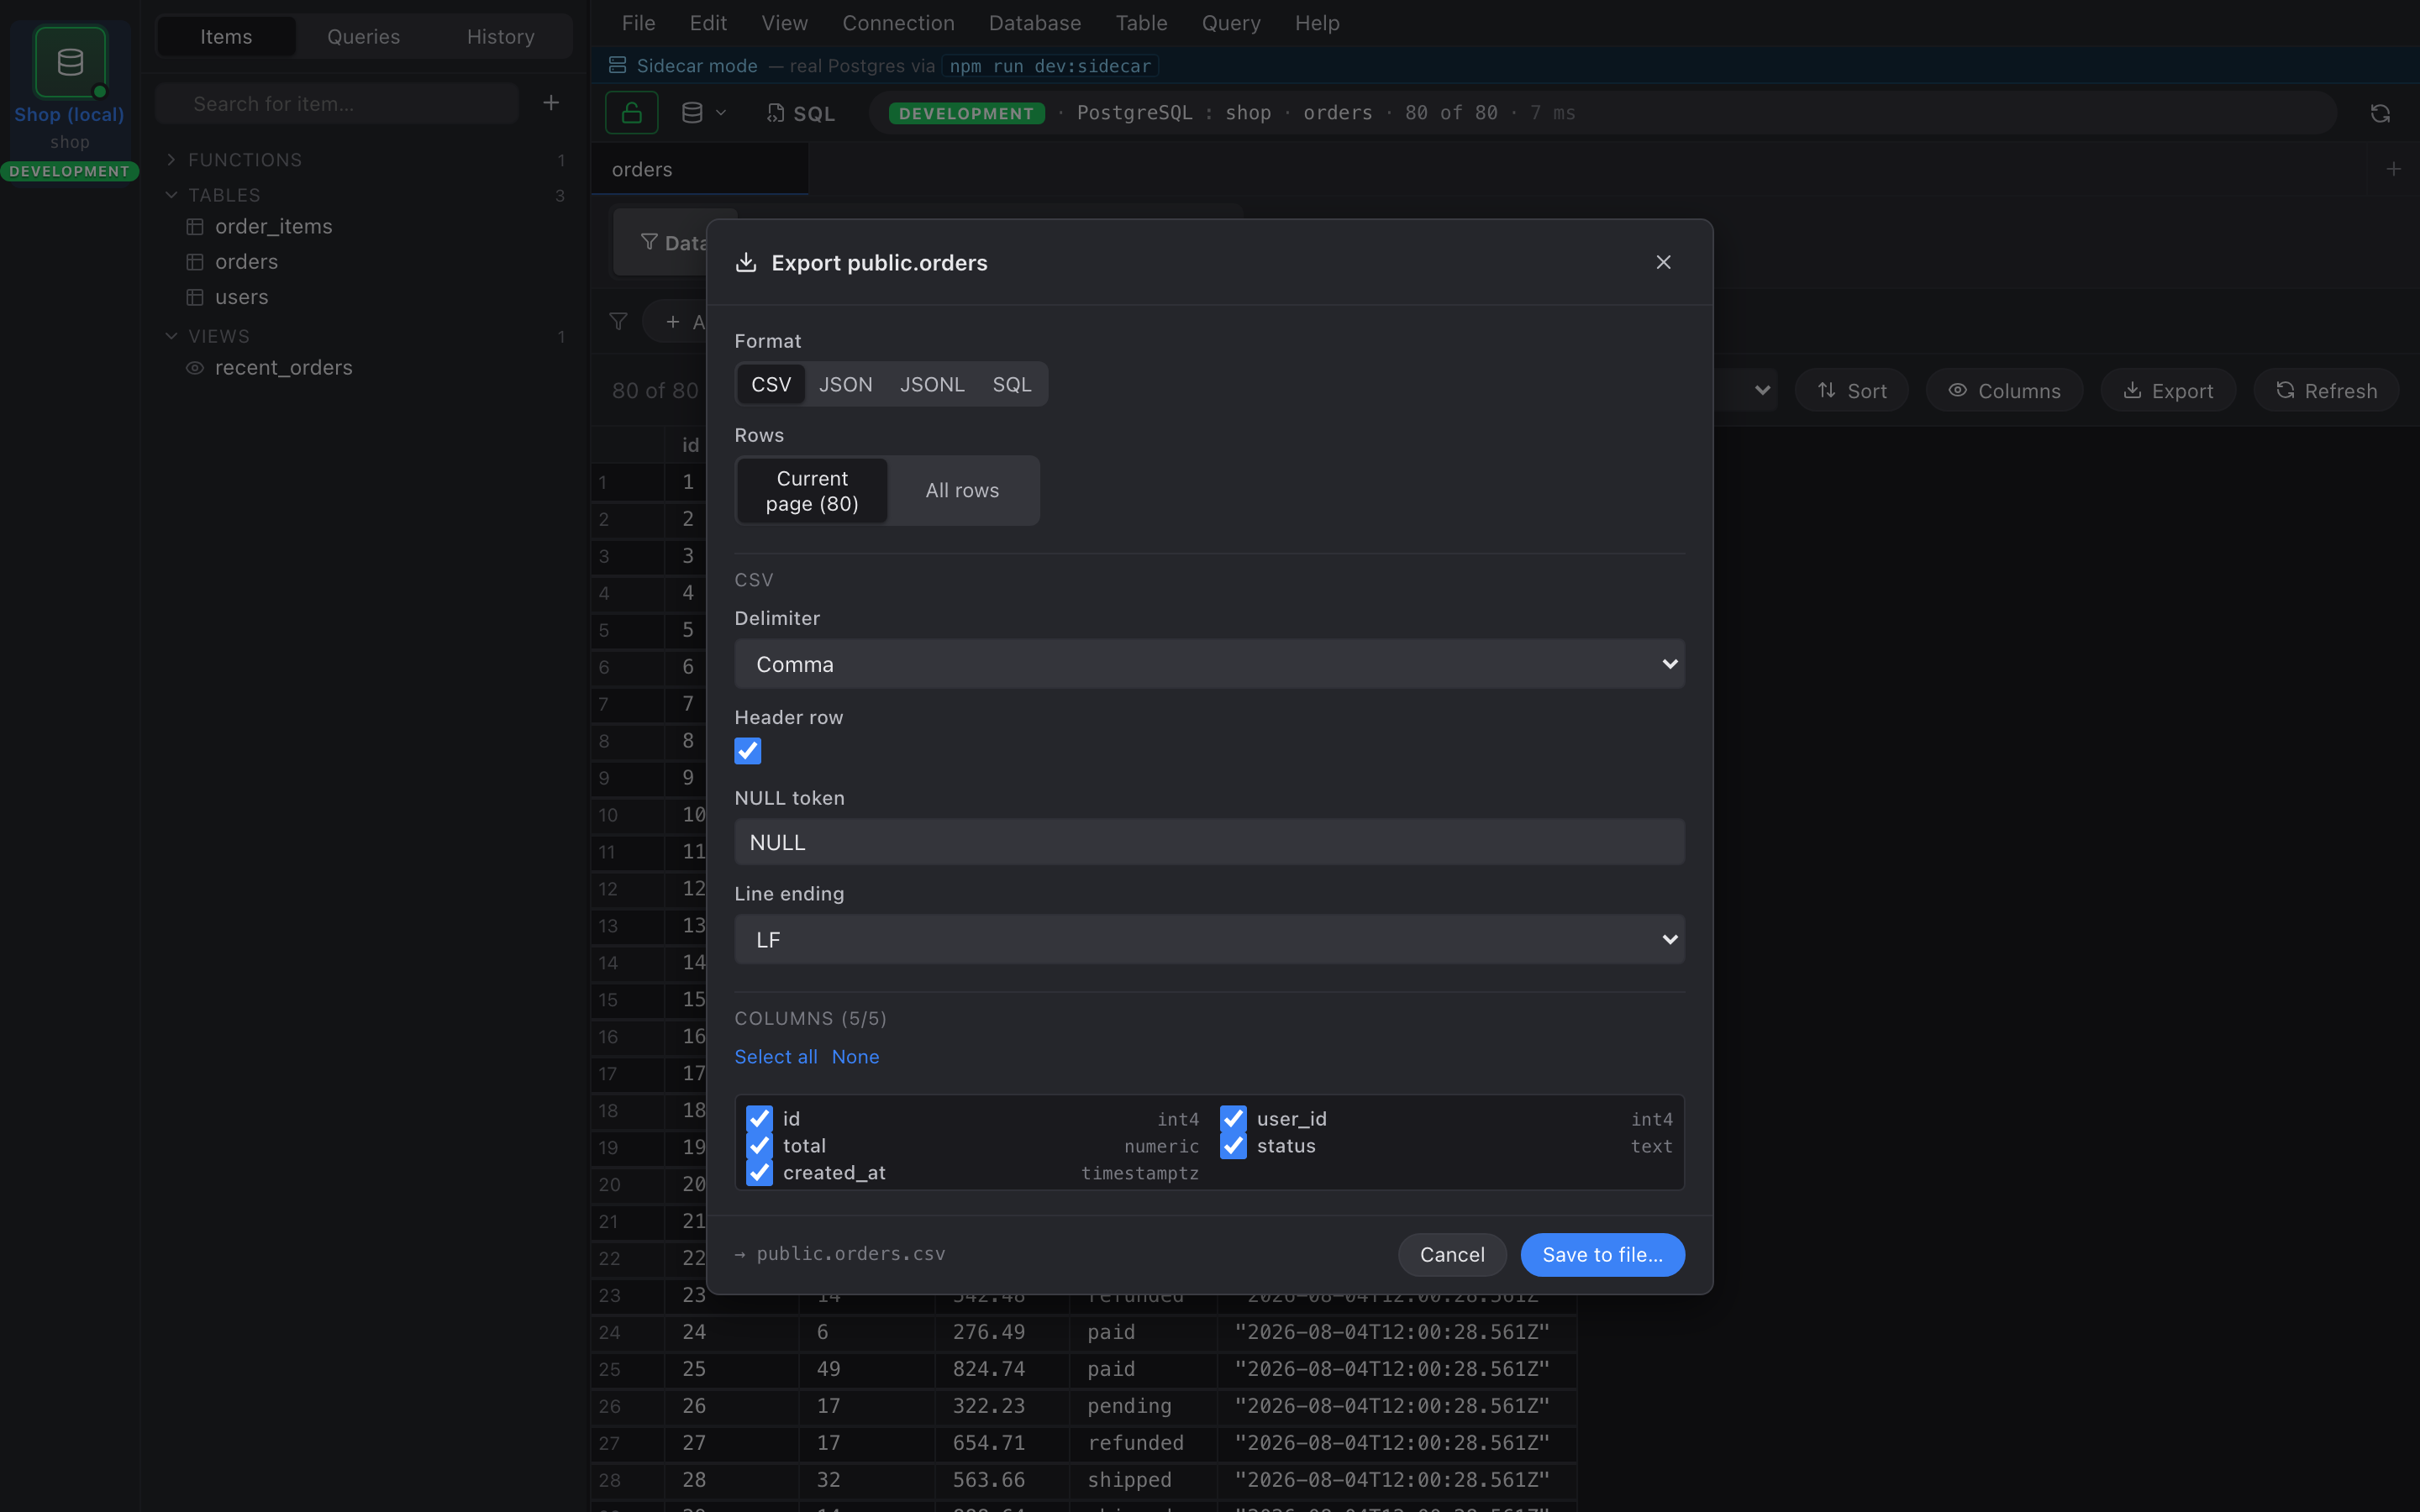Screen dimensions: 2420x1512
Task: Open the Line ending LF dropdown
Action: [1209, 940]
